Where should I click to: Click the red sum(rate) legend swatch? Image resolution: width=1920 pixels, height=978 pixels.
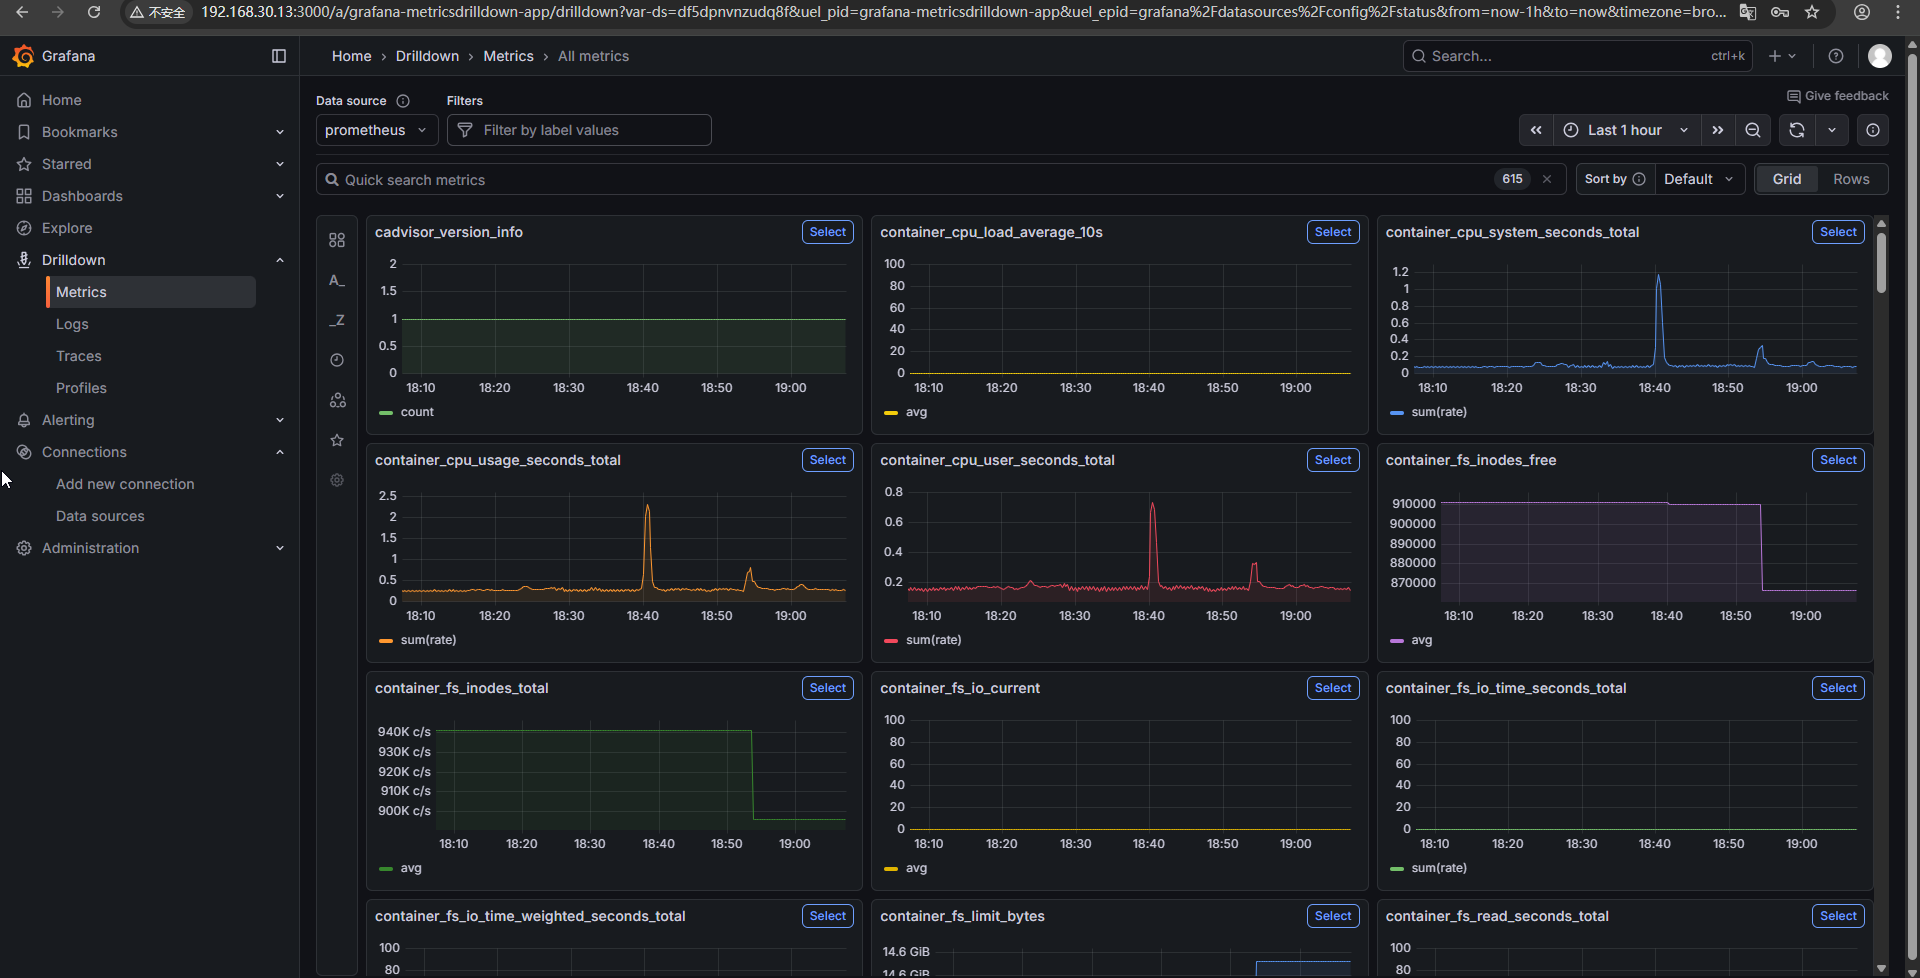(x=891, y=641)
